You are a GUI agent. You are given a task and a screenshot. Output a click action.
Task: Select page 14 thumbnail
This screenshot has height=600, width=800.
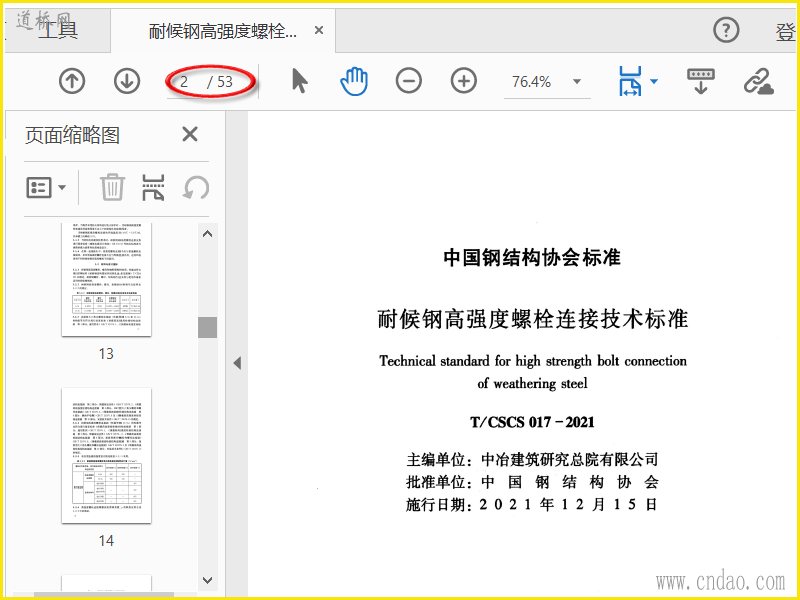pyautogui.click(x=106, y=456)
